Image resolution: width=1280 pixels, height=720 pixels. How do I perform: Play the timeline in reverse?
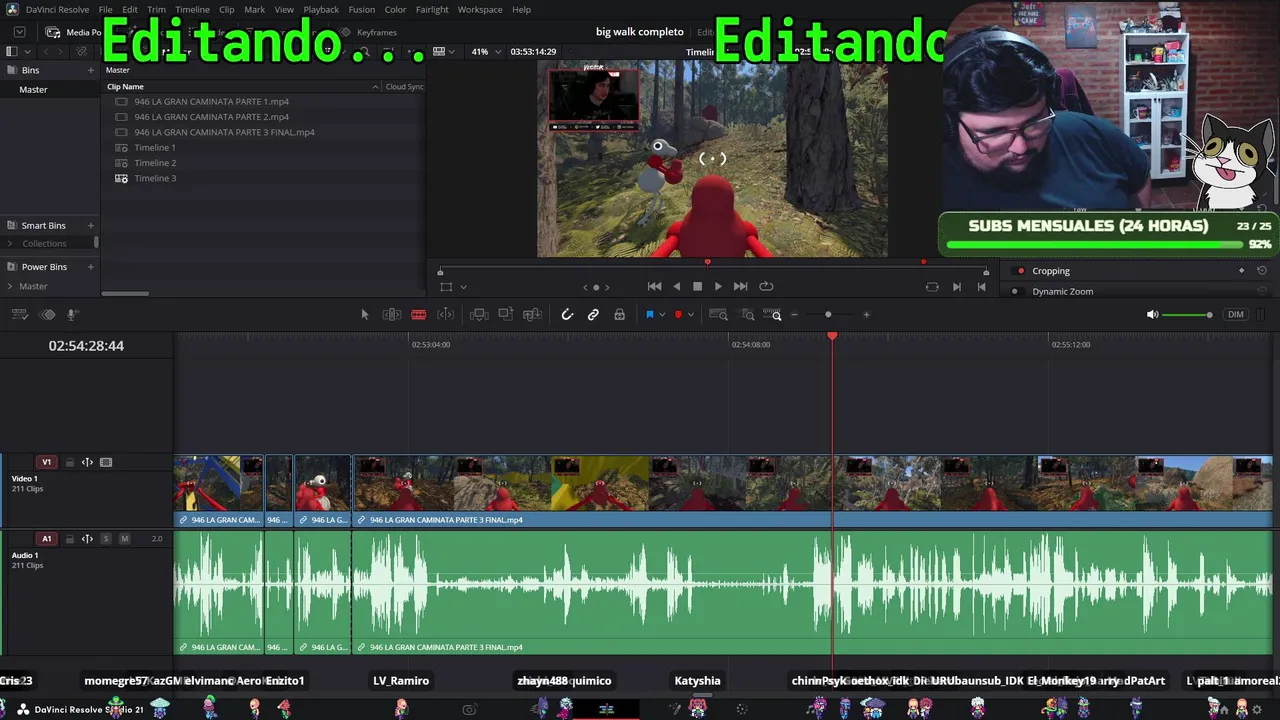(x=677, y=287)
